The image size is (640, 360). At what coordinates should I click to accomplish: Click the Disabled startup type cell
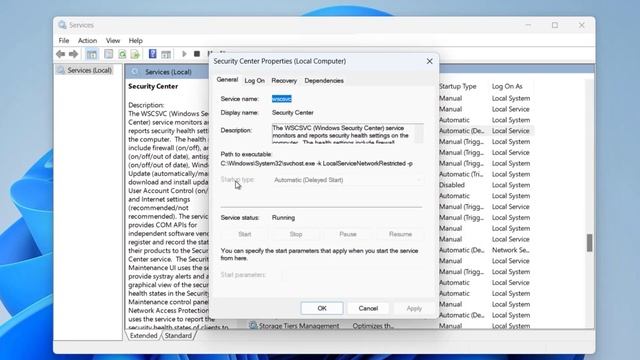452,185
